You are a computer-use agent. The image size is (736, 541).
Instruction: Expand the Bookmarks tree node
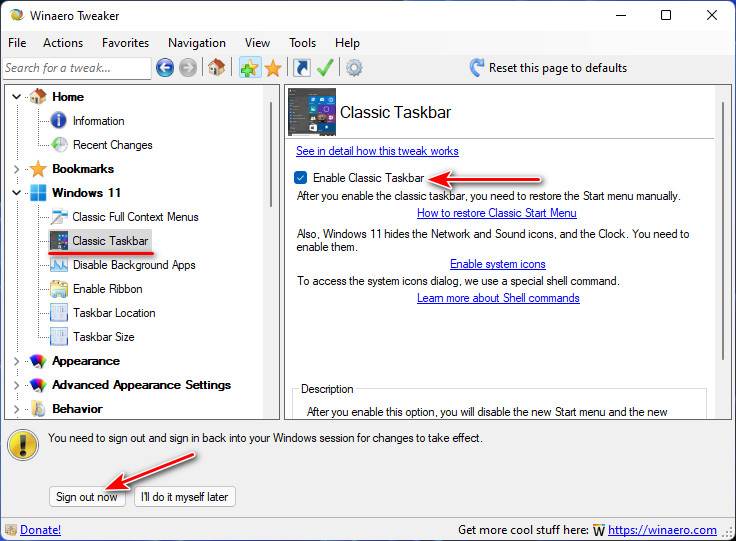(x=16, y=169)
